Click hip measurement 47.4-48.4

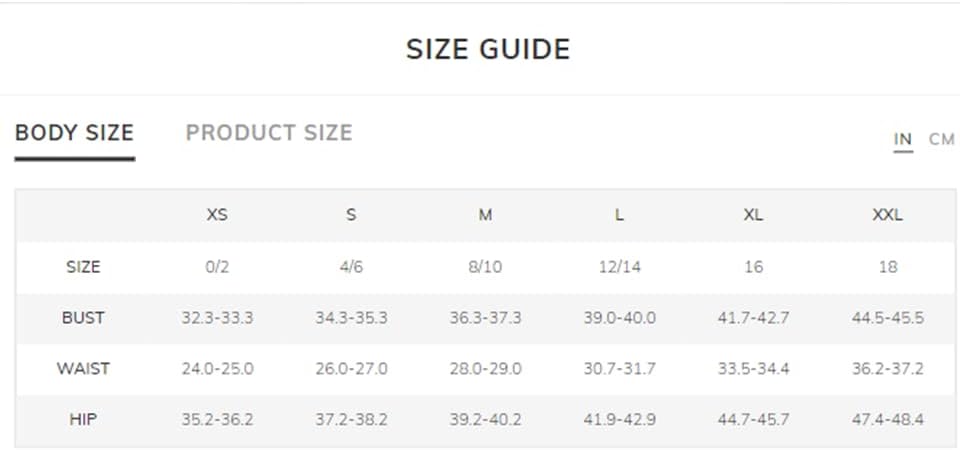[x=888, y=419]
